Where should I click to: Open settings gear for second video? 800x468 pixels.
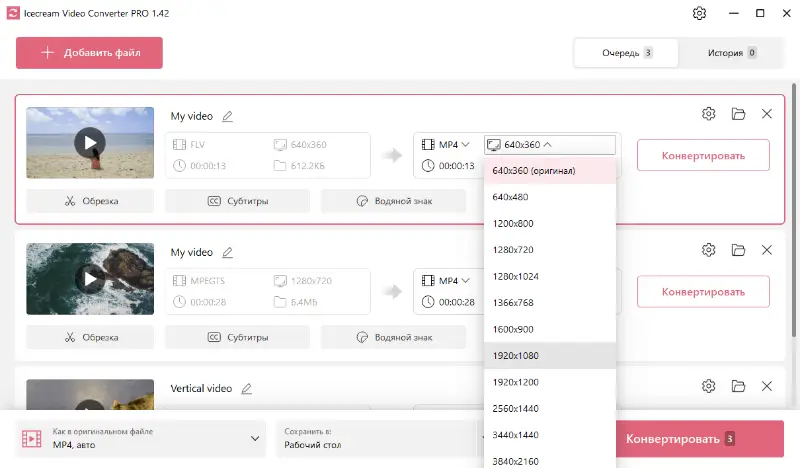pos(709,250)
